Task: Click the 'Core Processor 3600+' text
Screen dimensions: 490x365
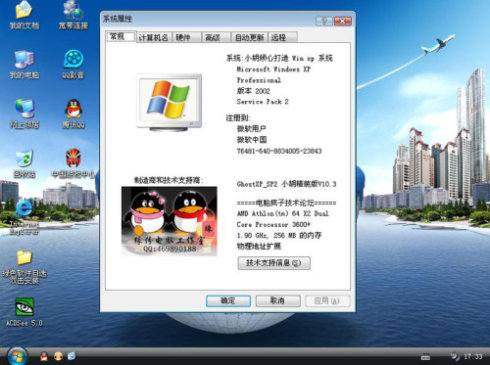Action: coord(273,224)
